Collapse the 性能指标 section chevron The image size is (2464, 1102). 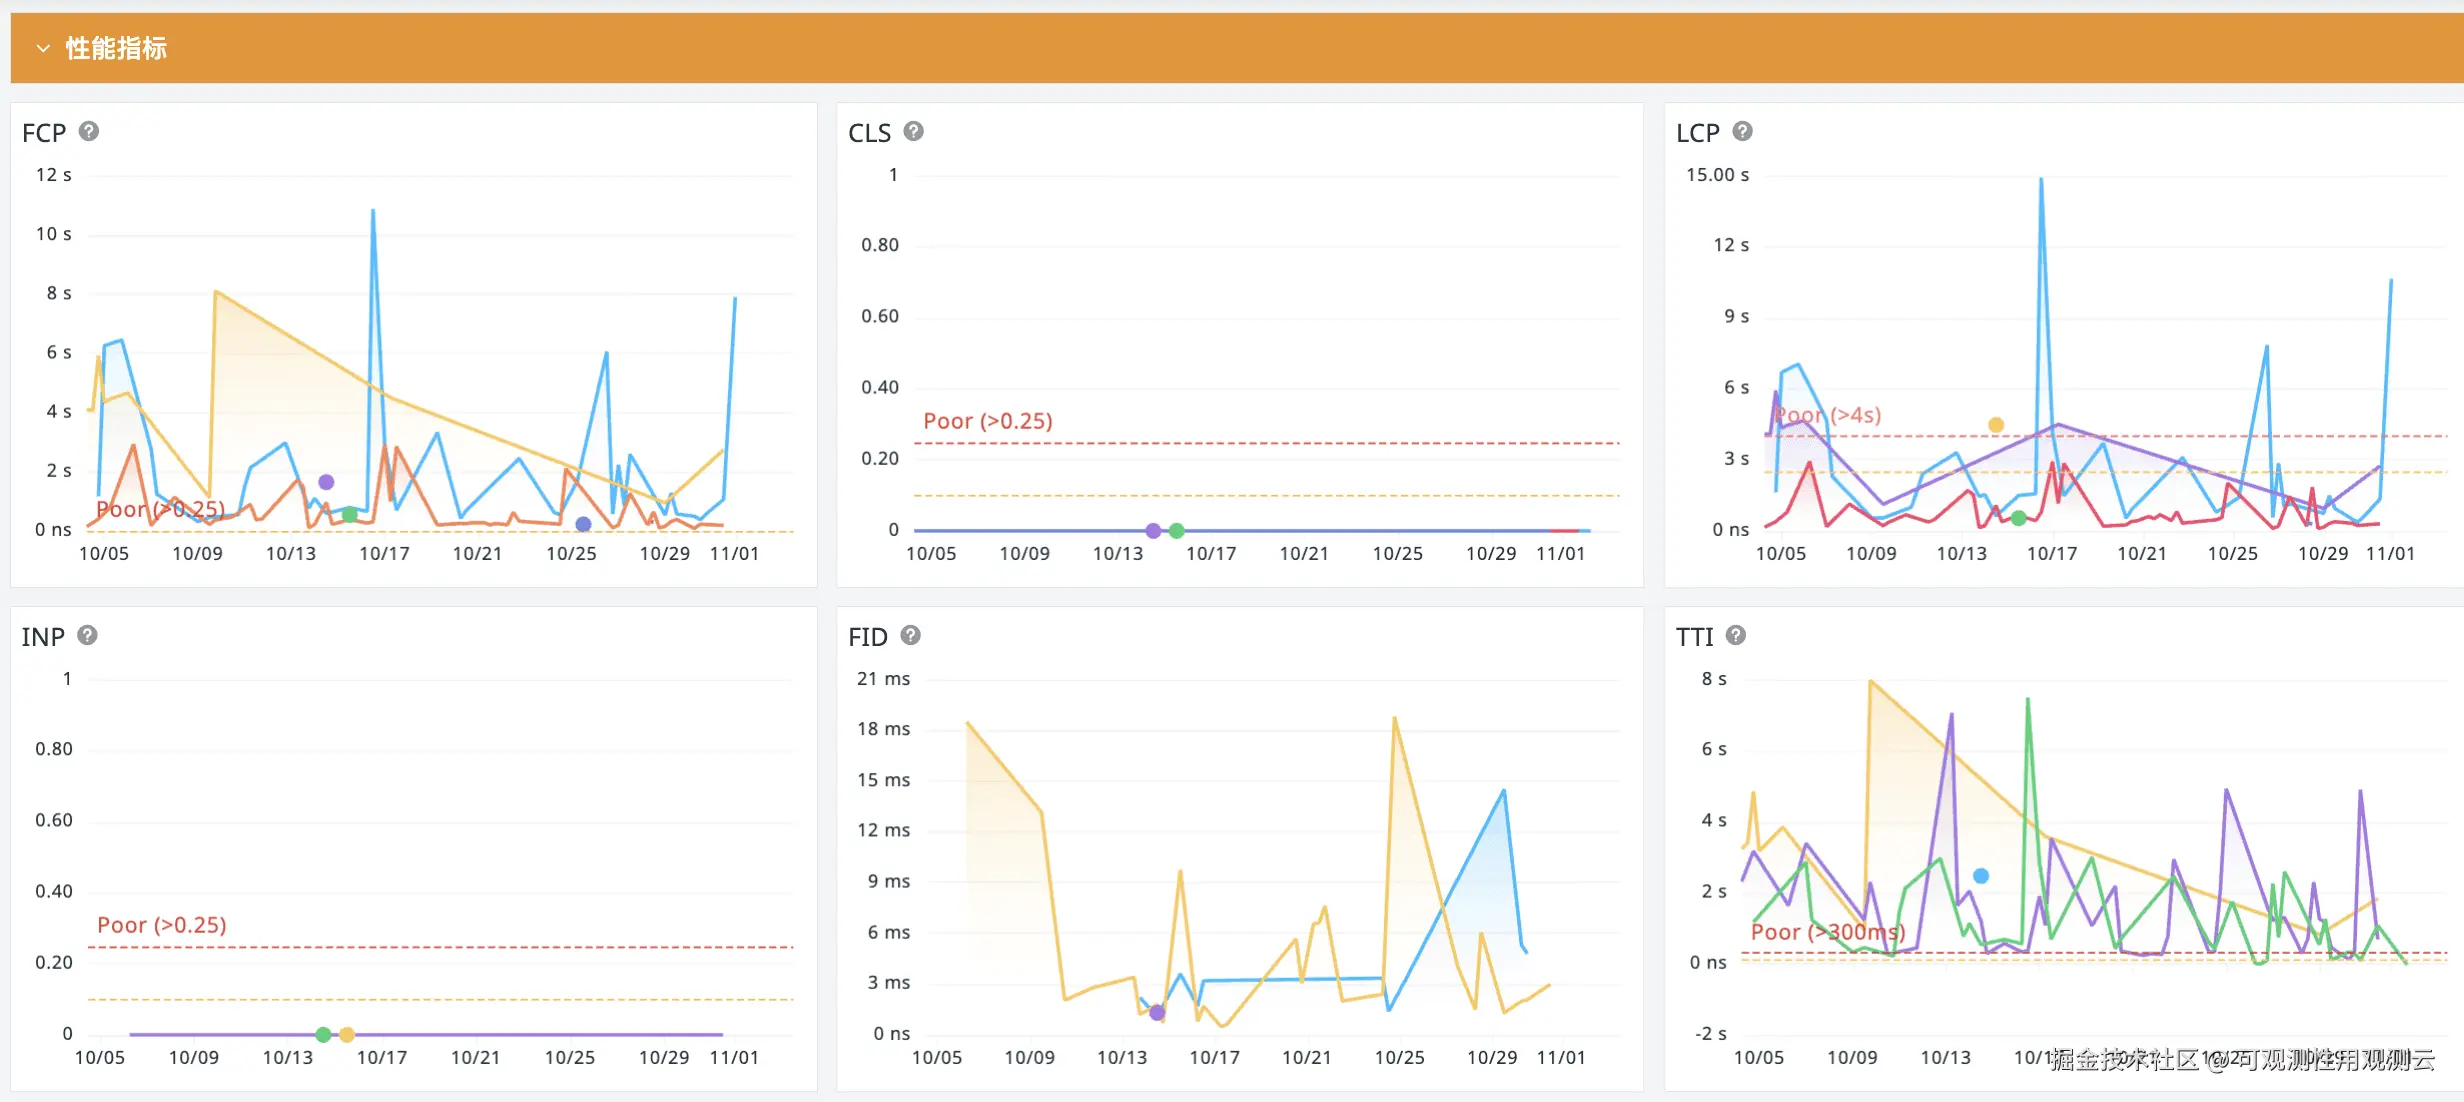43,48
